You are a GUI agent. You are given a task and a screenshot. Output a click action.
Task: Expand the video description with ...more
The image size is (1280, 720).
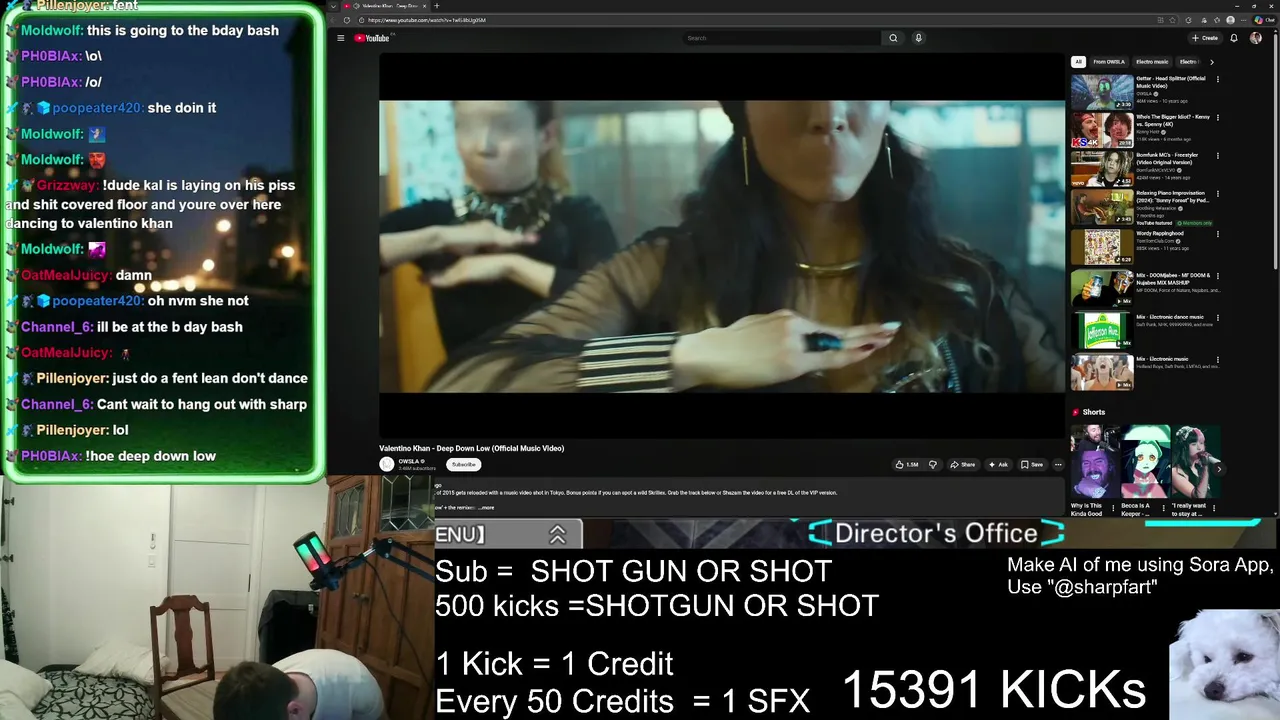pos(486,508)
